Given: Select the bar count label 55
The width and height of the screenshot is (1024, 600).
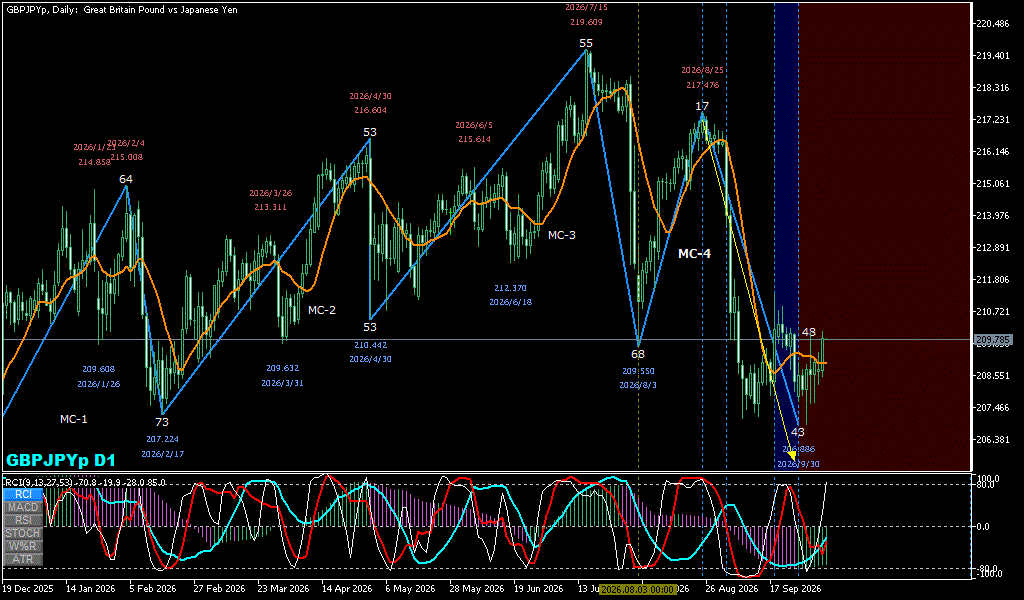Looking at the screenshot, I should [x=586, y=44].
